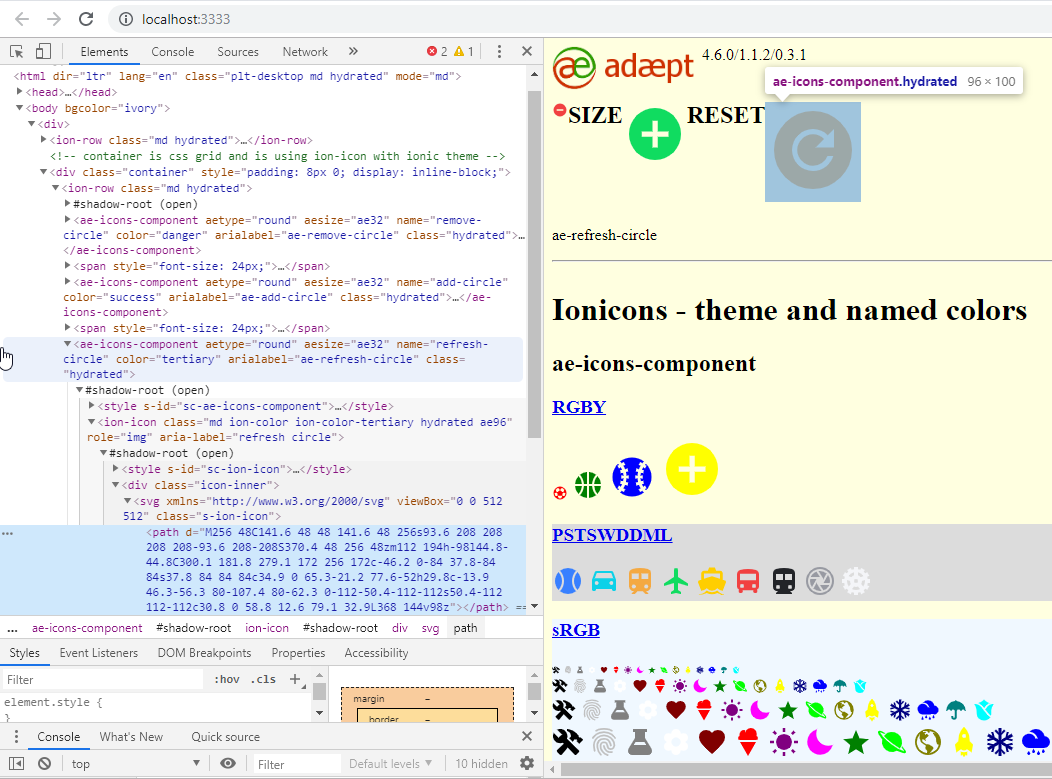View site information icon beside localhost URL

point(125,19)
